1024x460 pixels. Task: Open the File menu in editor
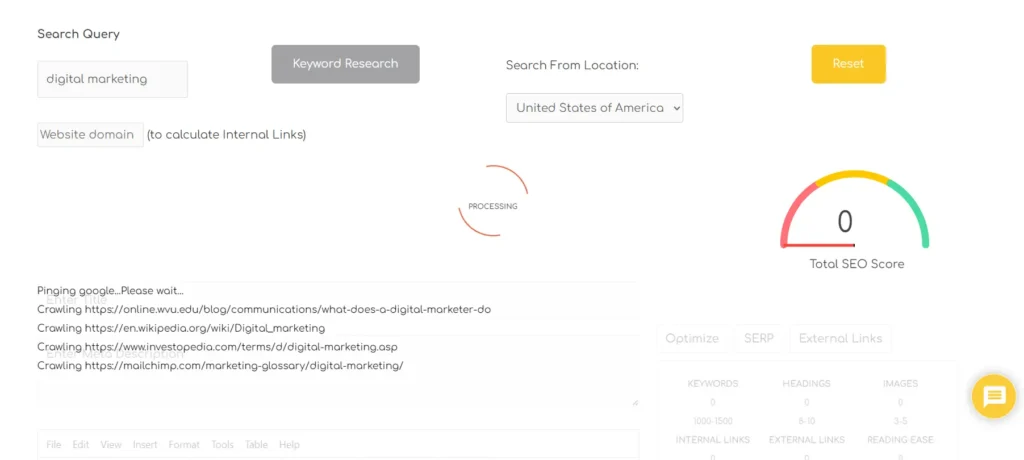click(x=54, y=445)
